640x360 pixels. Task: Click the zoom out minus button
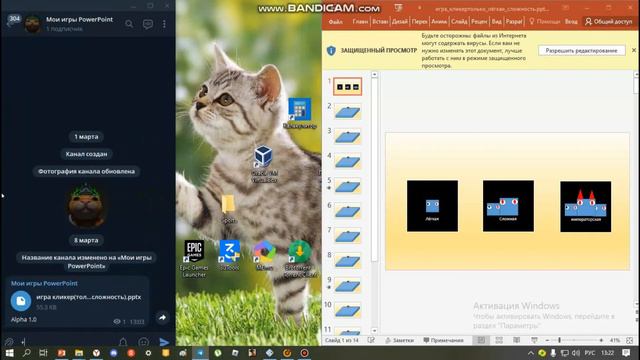click(547, 340)
